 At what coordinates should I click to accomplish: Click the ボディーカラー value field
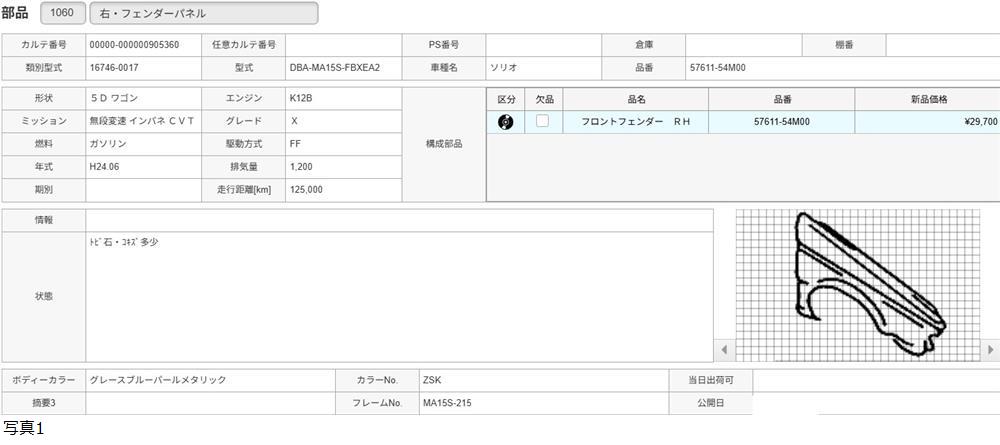pos(212,381)
